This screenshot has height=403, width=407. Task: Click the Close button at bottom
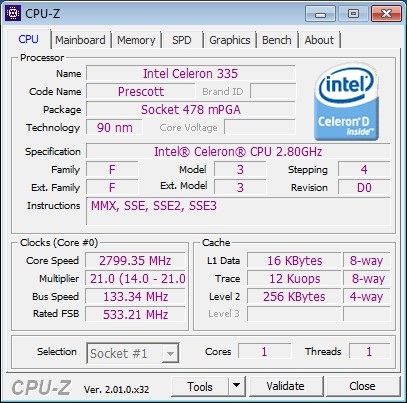(x=362, y=386)
